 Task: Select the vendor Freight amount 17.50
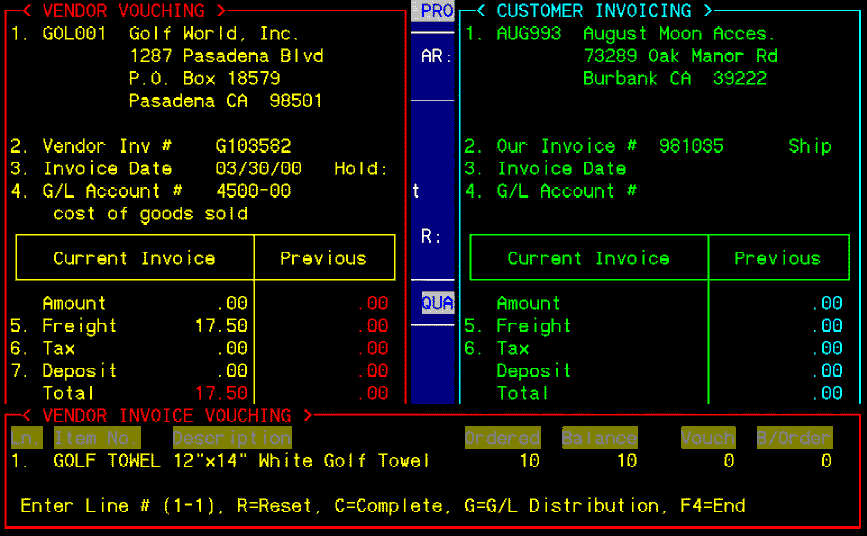pyautogui.click(x=221, y=326)
